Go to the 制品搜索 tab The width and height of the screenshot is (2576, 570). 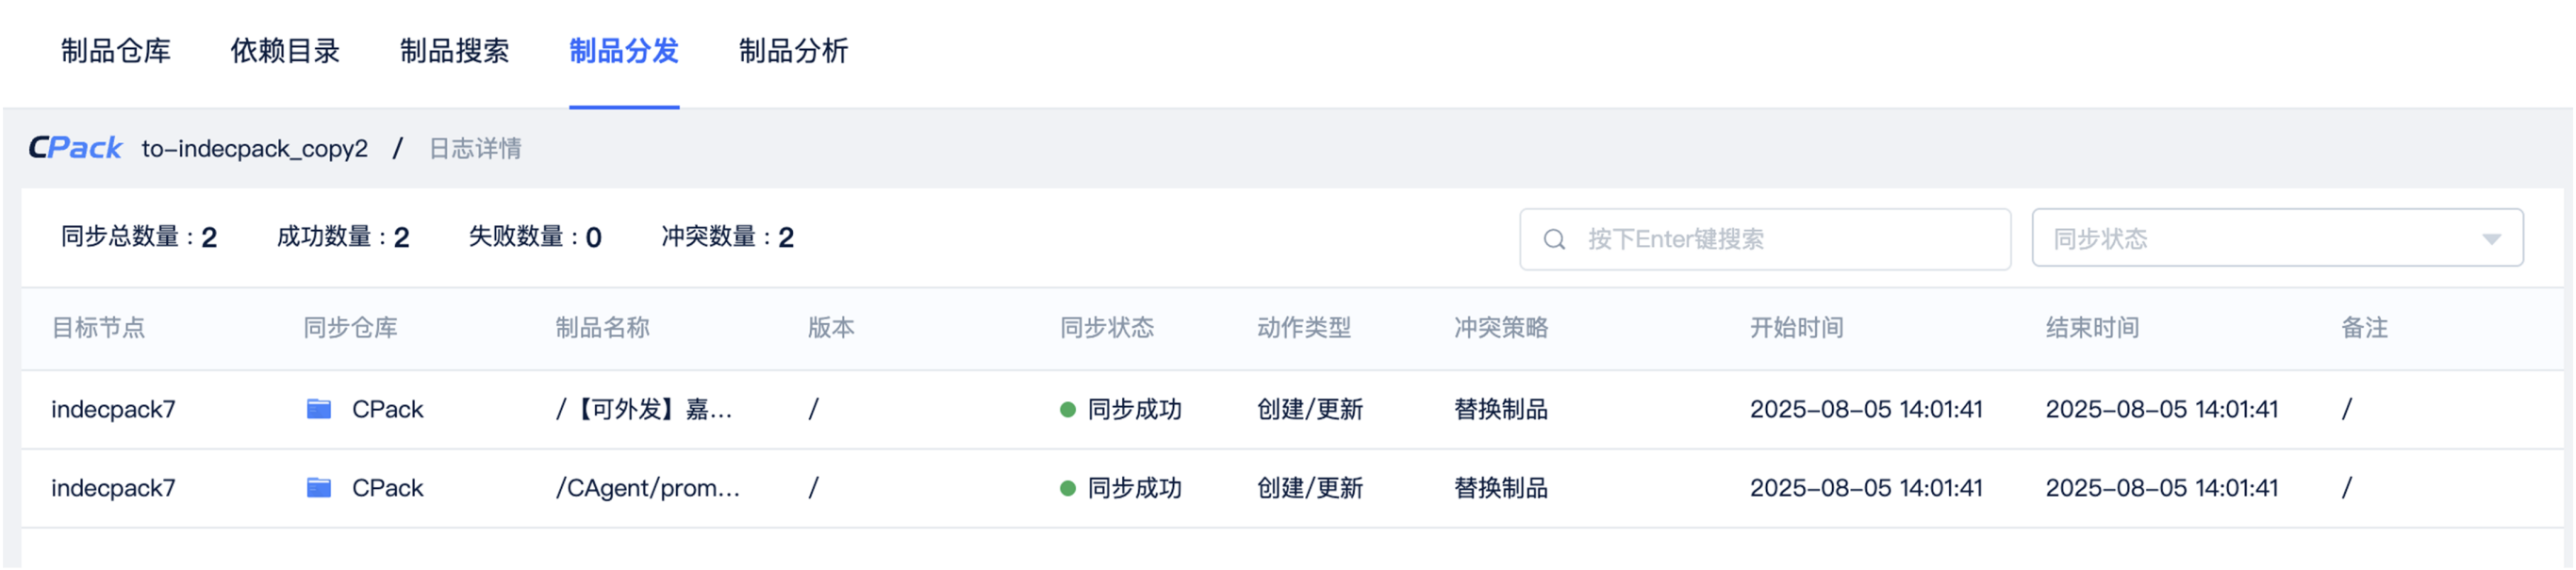click(x=455, y=51)
